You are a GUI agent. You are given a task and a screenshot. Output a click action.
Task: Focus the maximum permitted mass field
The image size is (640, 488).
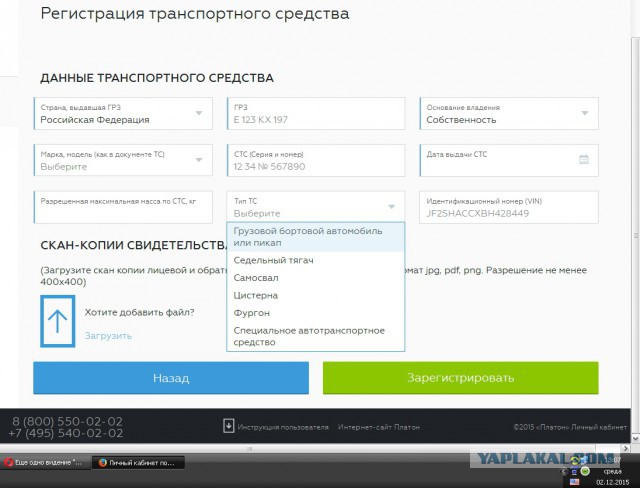point(123,207)
